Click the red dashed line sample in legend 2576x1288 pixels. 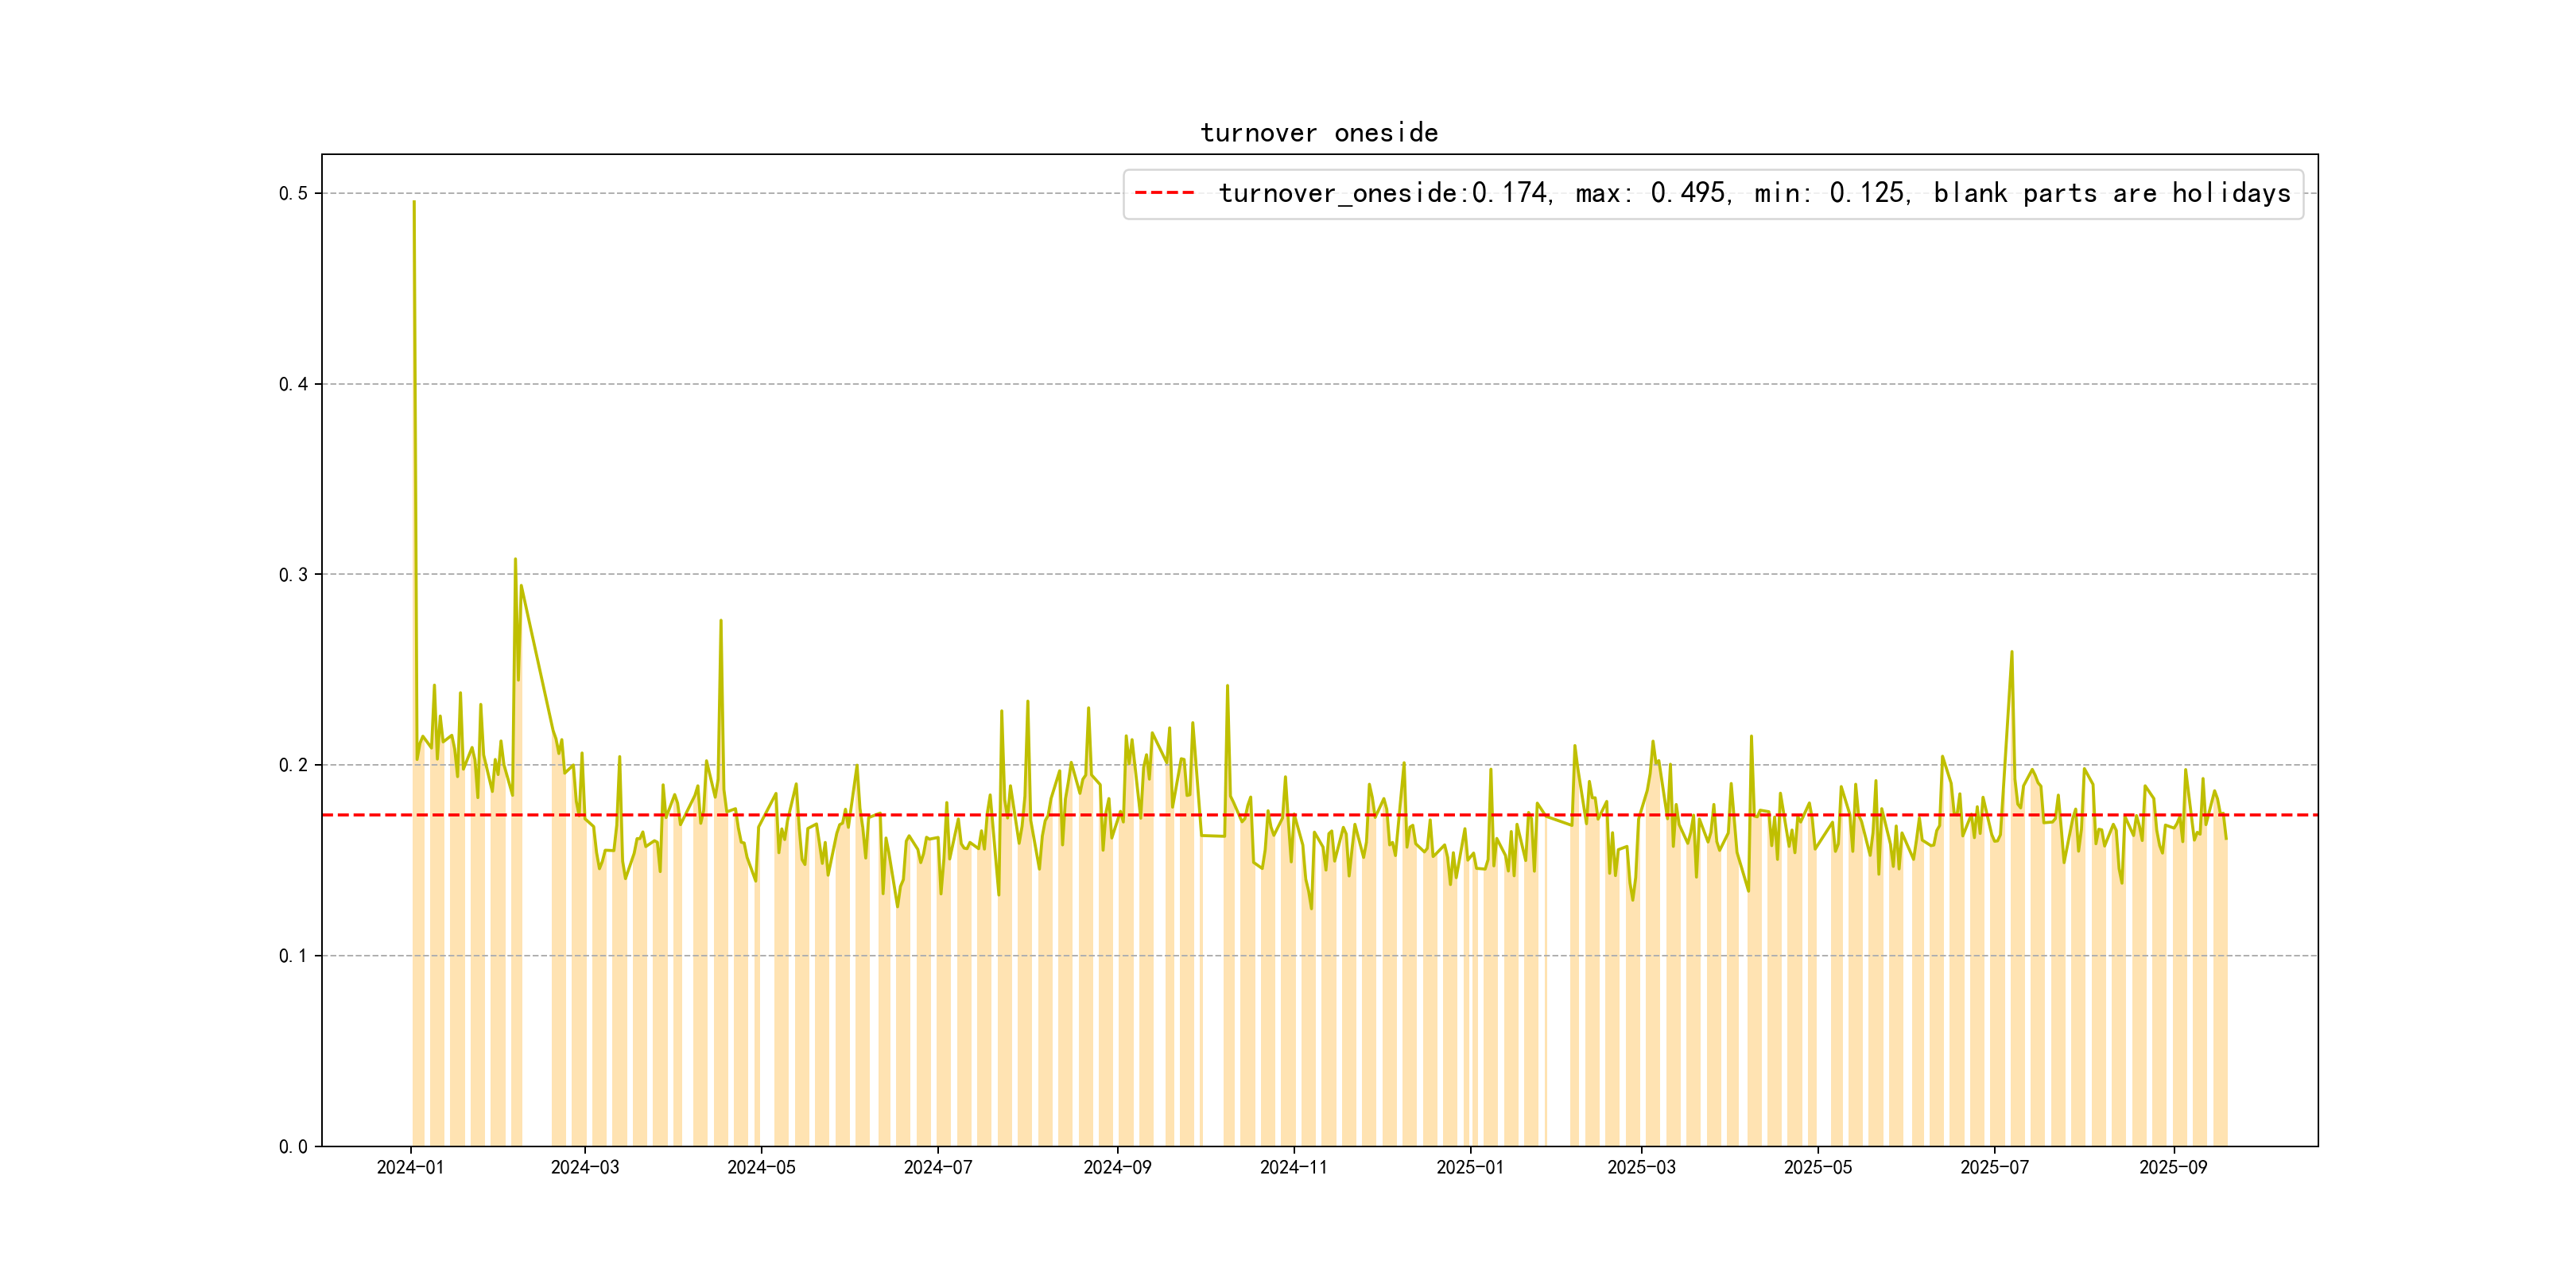1164,193
